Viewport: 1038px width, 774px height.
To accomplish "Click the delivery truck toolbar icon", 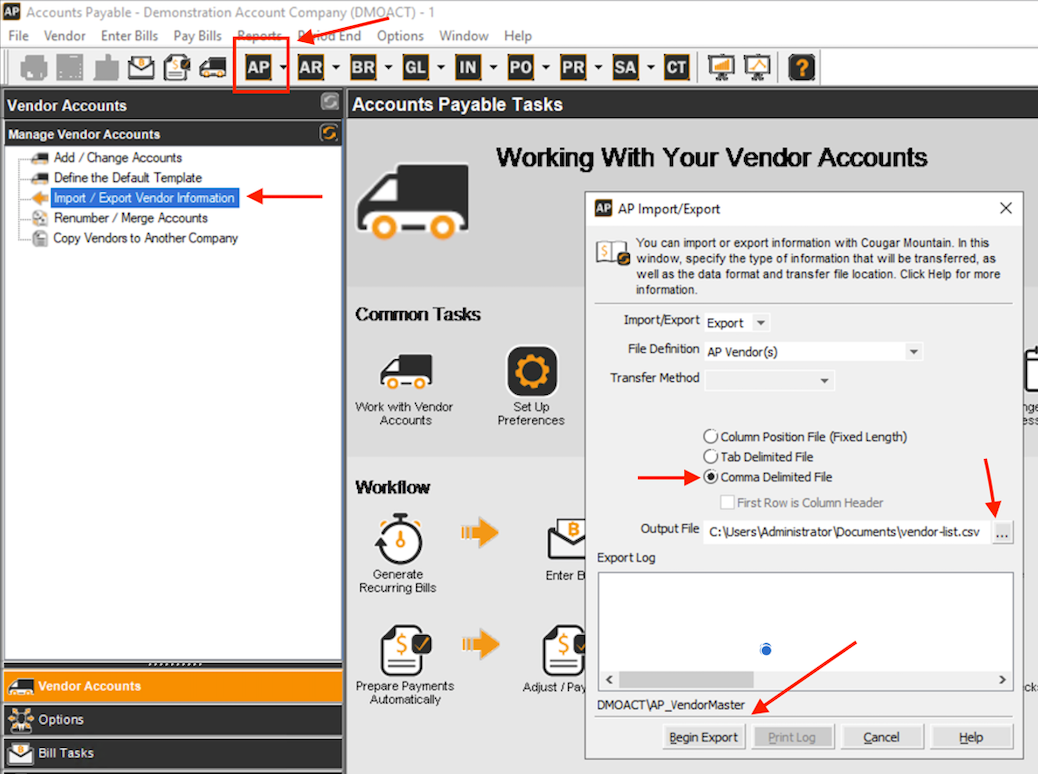I will point(212,67).
